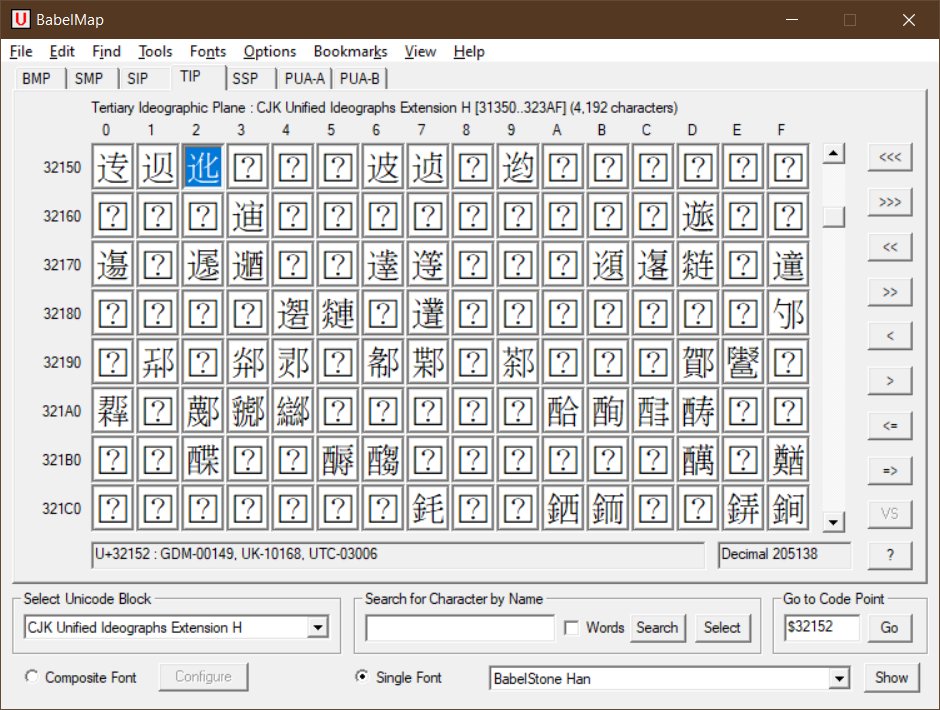940x710 pixels.
Task: Select character cell at 32170 column F
Action: (788, 264)
